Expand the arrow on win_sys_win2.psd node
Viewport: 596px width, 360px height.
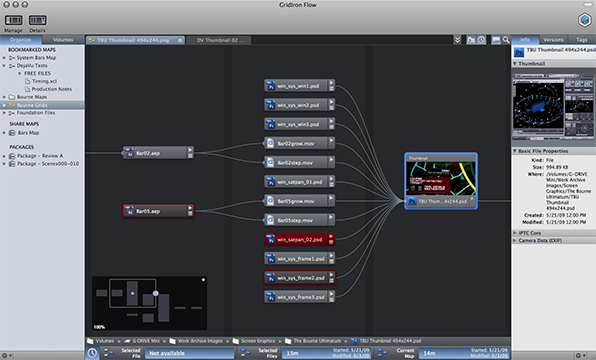pos(331,102)
